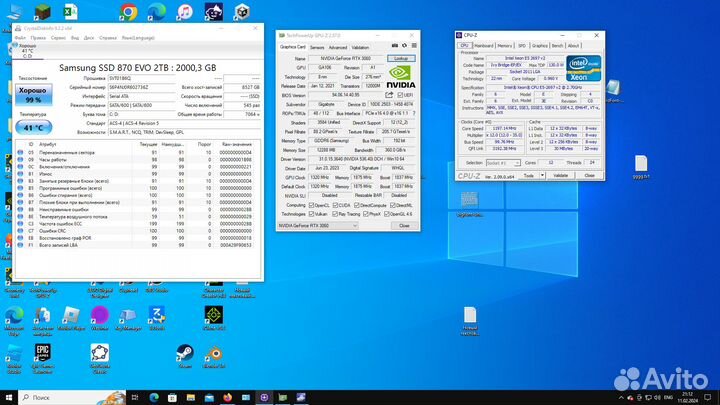Viewport: 720px width, 405px height.
Task: Click the Validate button in CPU-Z
Action: click(560, 175)
